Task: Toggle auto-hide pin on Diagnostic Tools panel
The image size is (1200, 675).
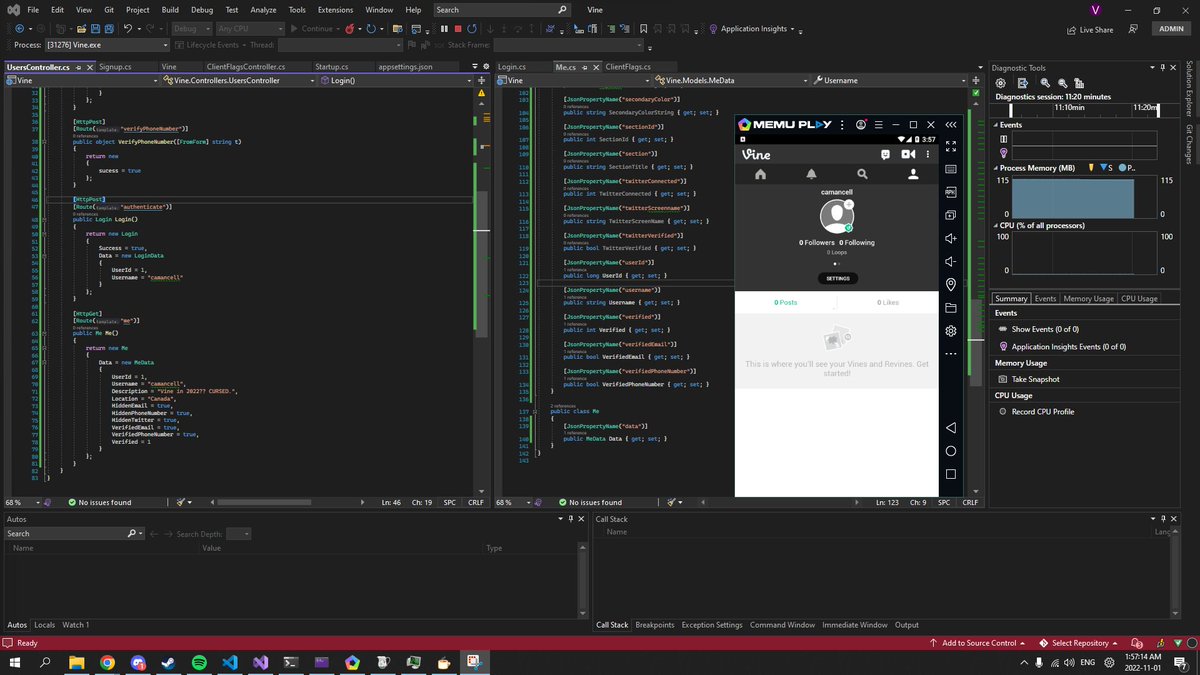Action: [1162, 67]
